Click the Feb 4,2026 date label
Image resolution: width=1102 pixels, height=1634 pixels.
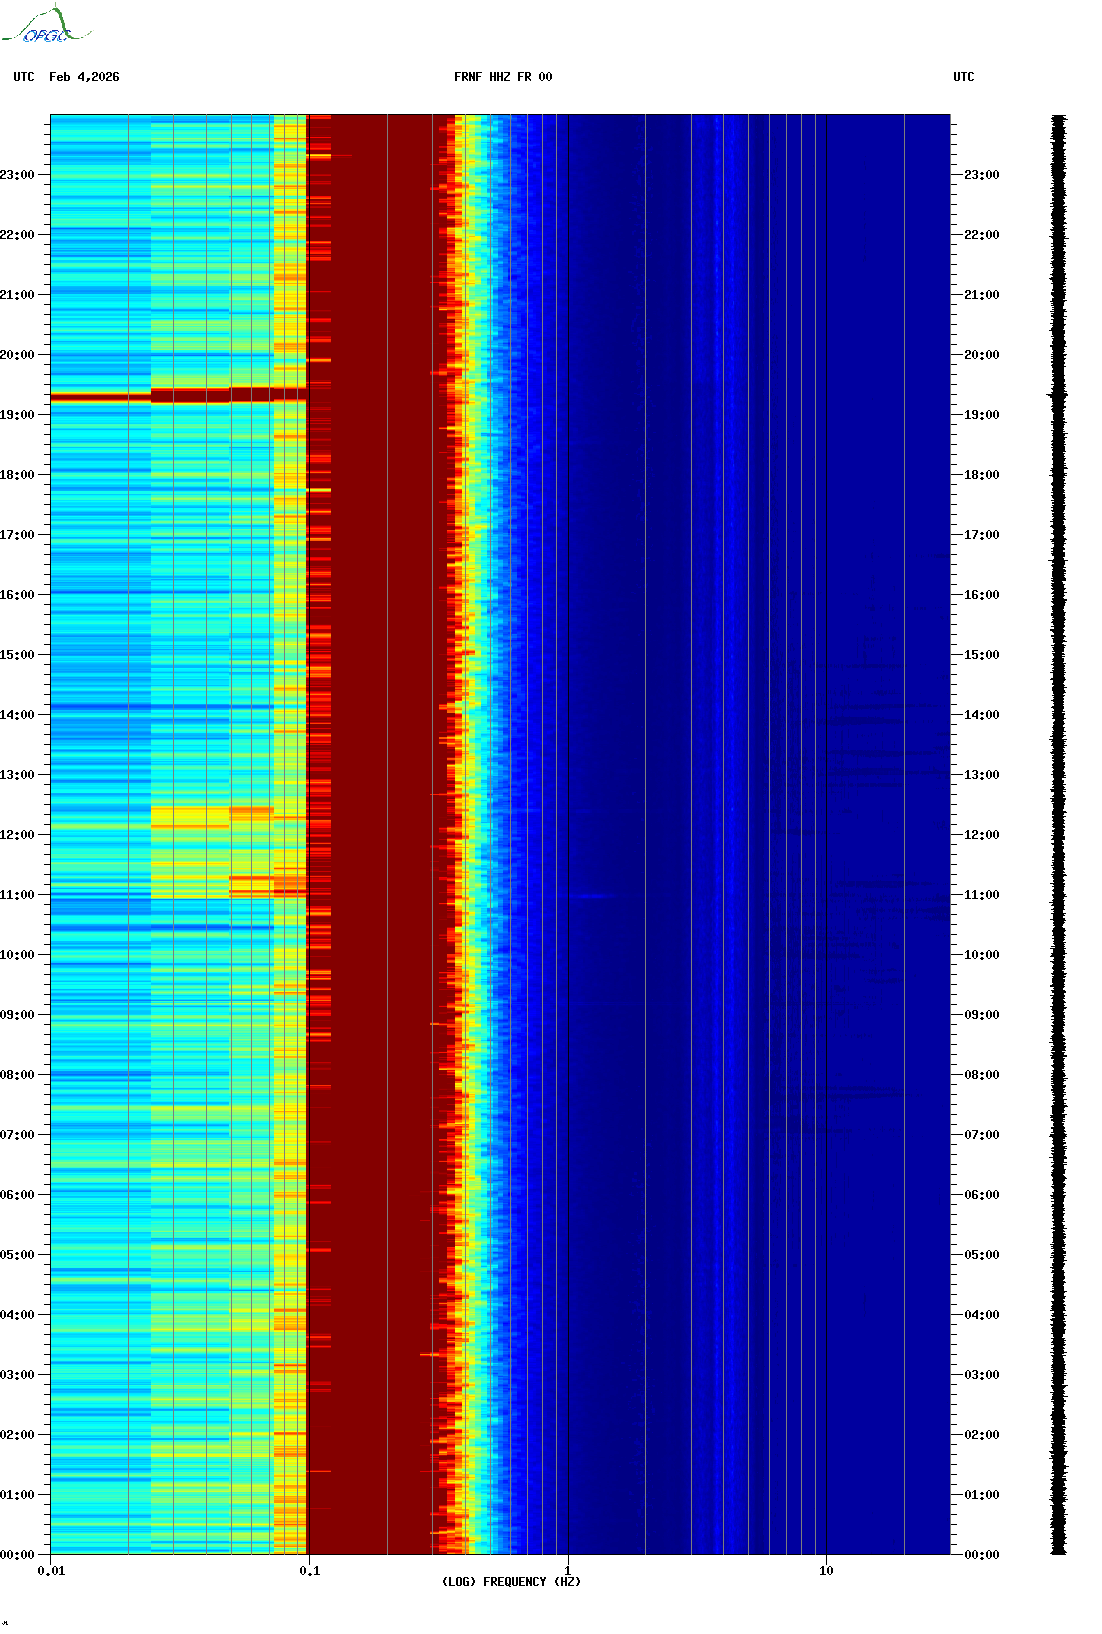click(x=84, y=77)
